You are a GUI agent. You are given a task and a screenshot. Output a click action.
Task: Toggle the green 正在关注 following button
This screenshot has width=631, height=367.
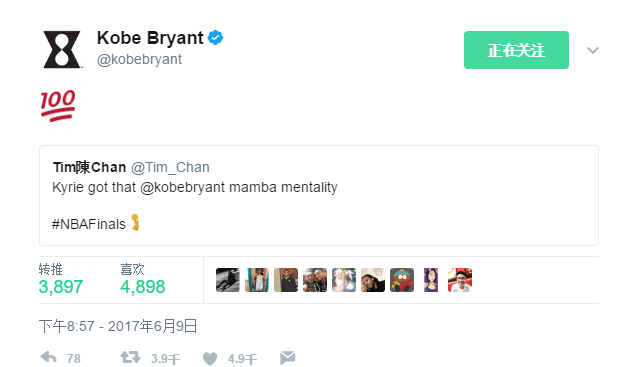coord(516,50)
